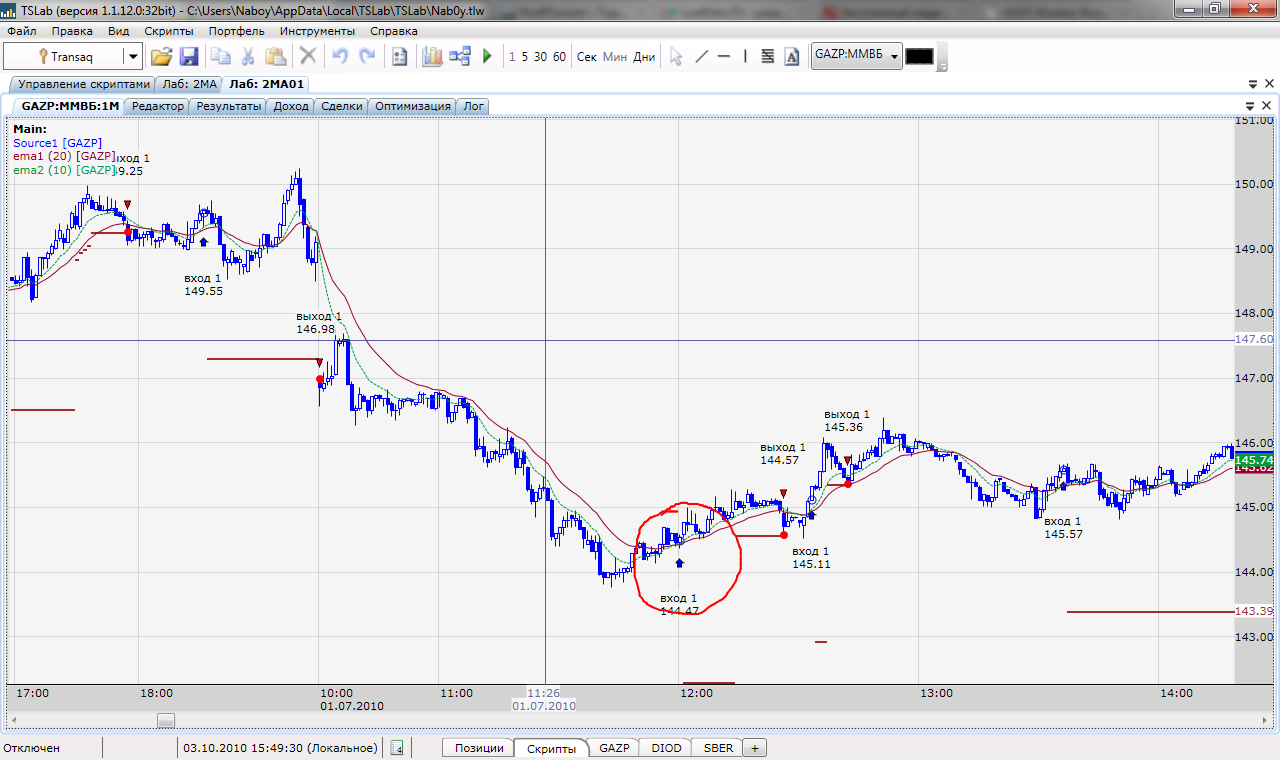Open the Оптимизация tab
This screenshot has height=760, width=1280.
413,106
